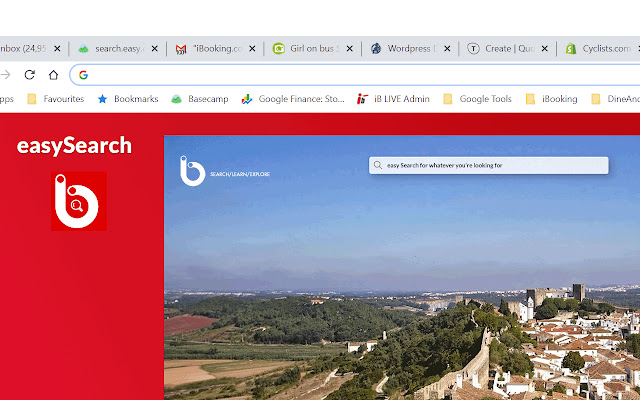Click the easySearch red logo icon
This screenshot has height=400, width=640.
point(79,201)
